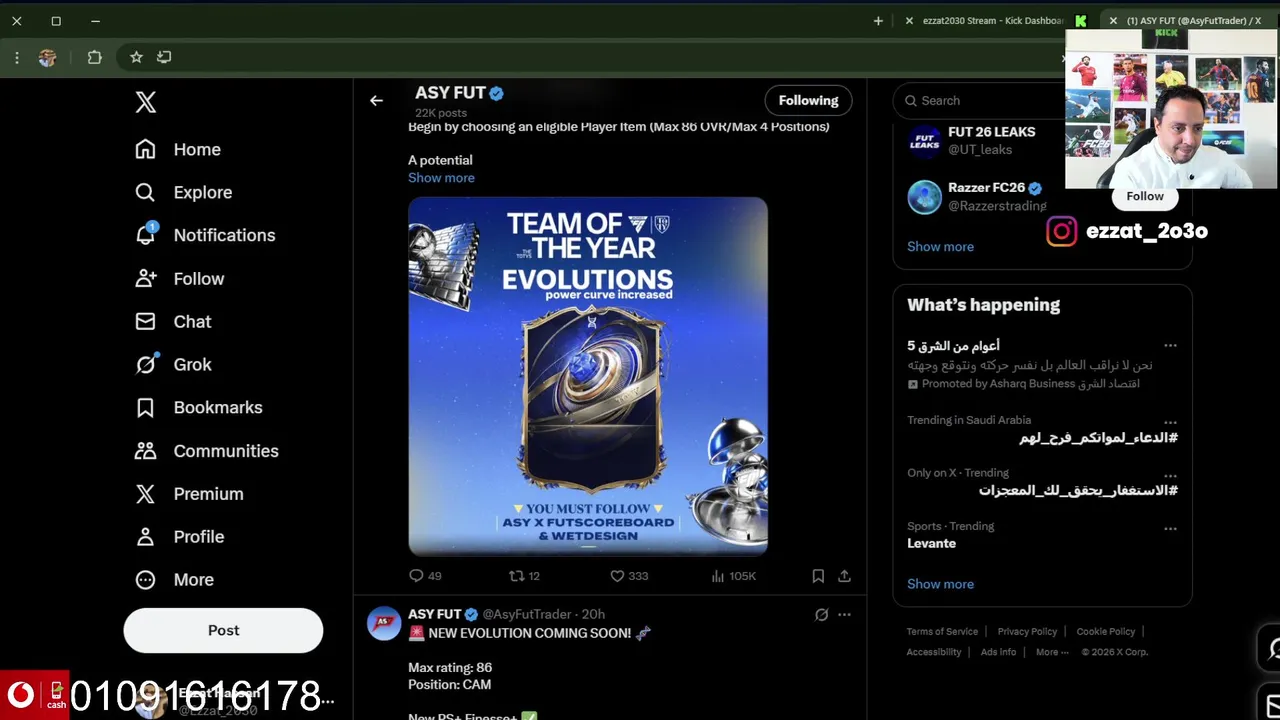Click the Communities sidebar icon
The height and width of the screenshot is (720, 1280).
point(145,451)
